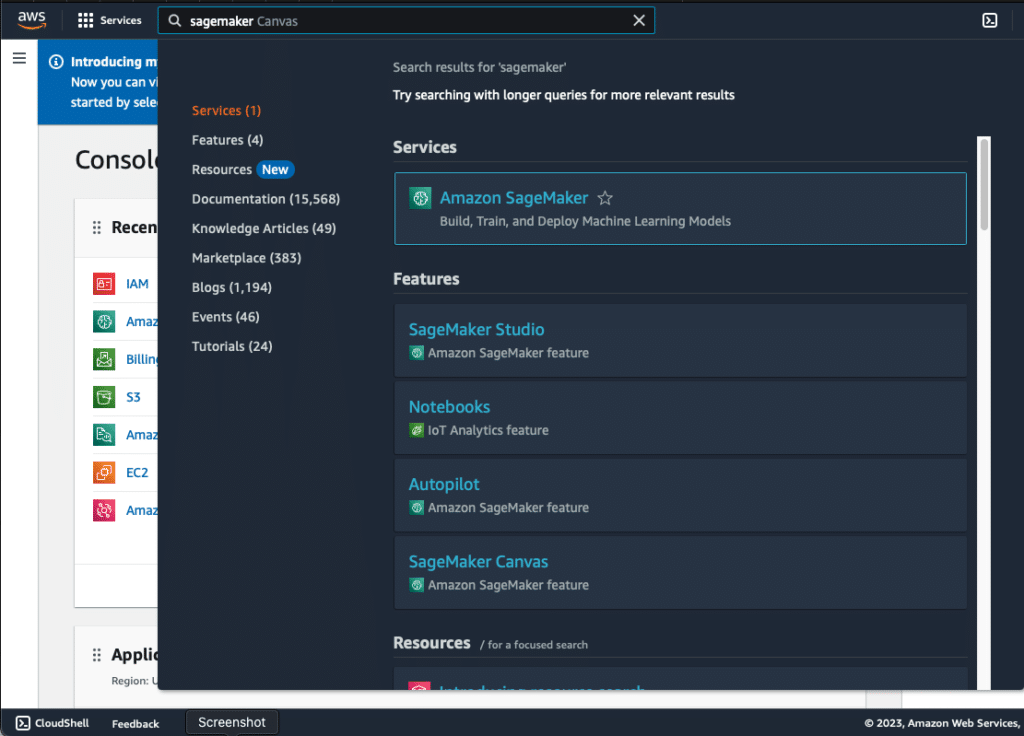Click the IAM service icon

[104, 283]
